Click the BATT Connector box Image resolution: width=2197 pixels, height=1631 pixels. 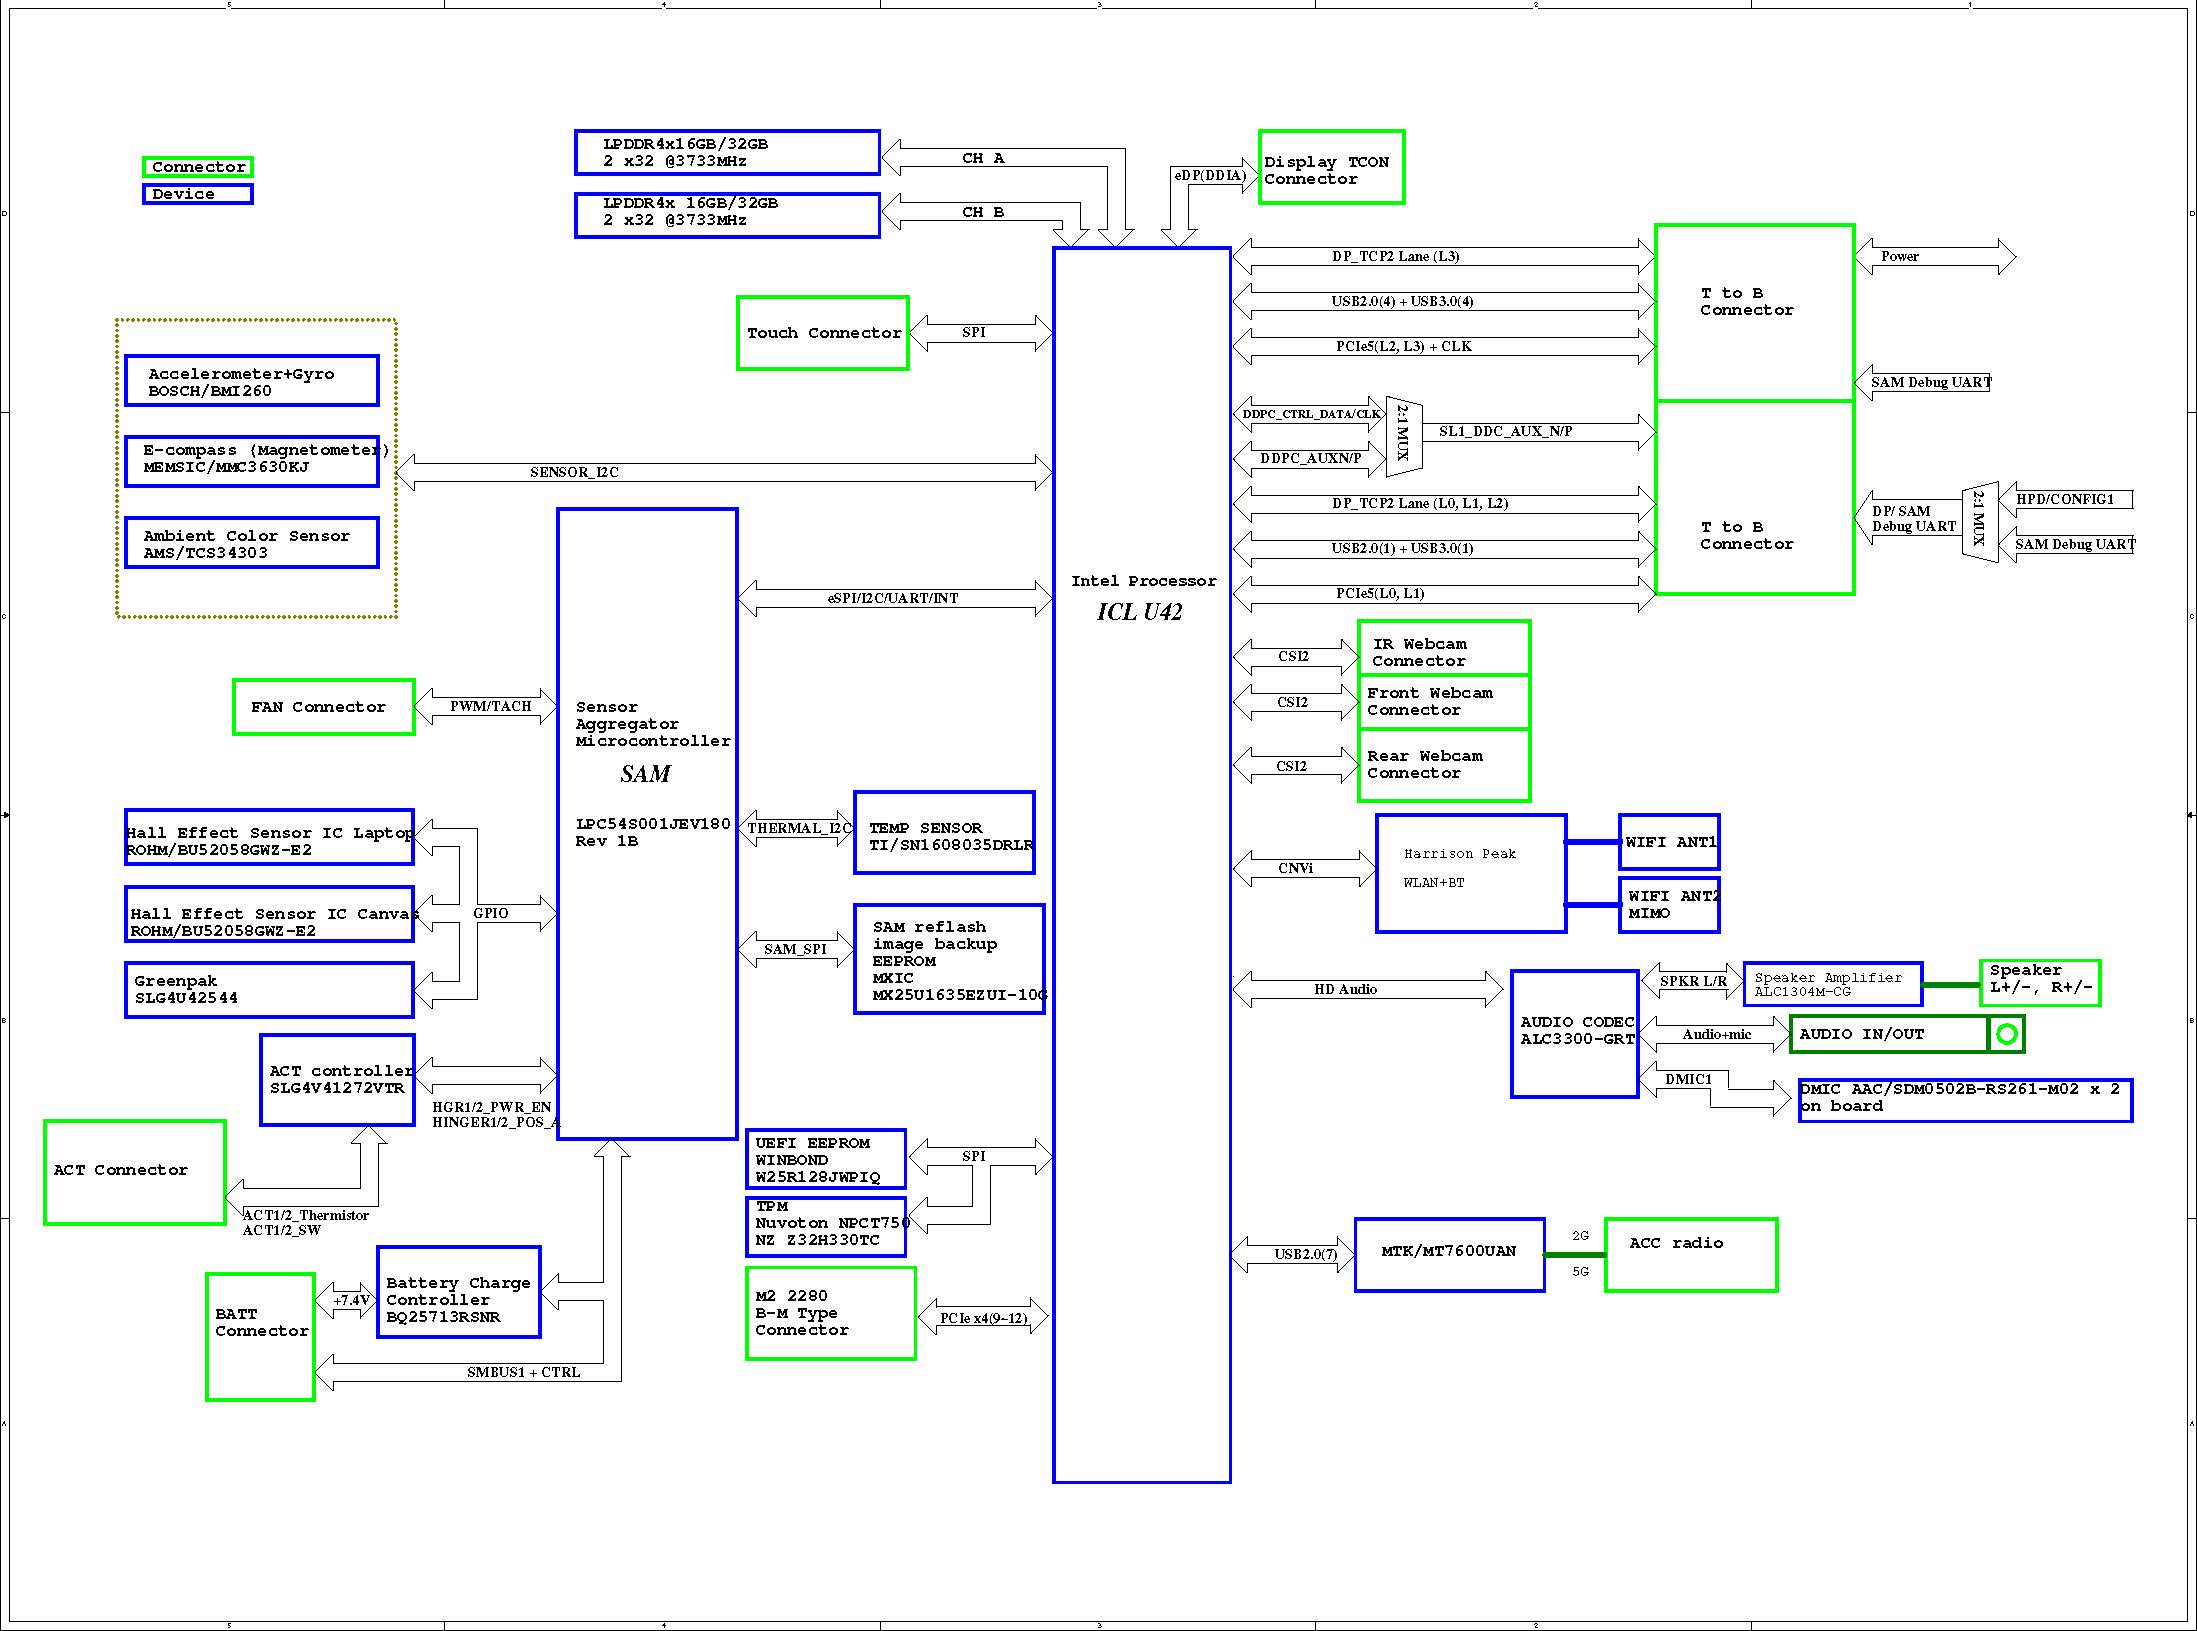point(261,1337)
